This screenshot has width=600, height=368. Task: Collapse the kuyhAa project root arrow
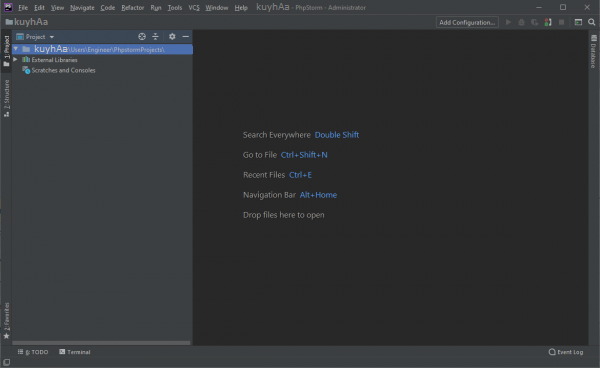16,49
